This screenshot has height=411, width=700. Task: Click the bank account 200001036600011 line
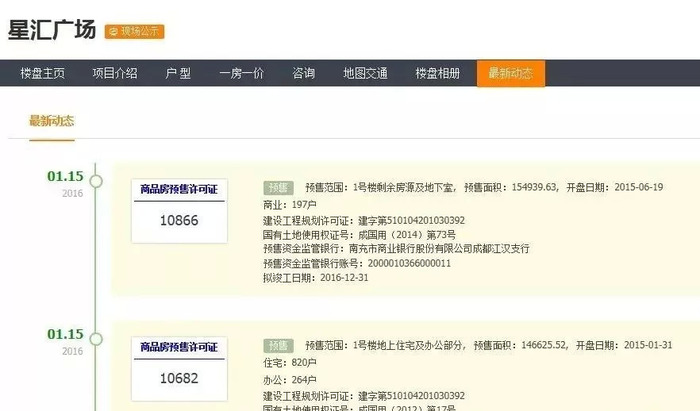(x=357, y=263)
